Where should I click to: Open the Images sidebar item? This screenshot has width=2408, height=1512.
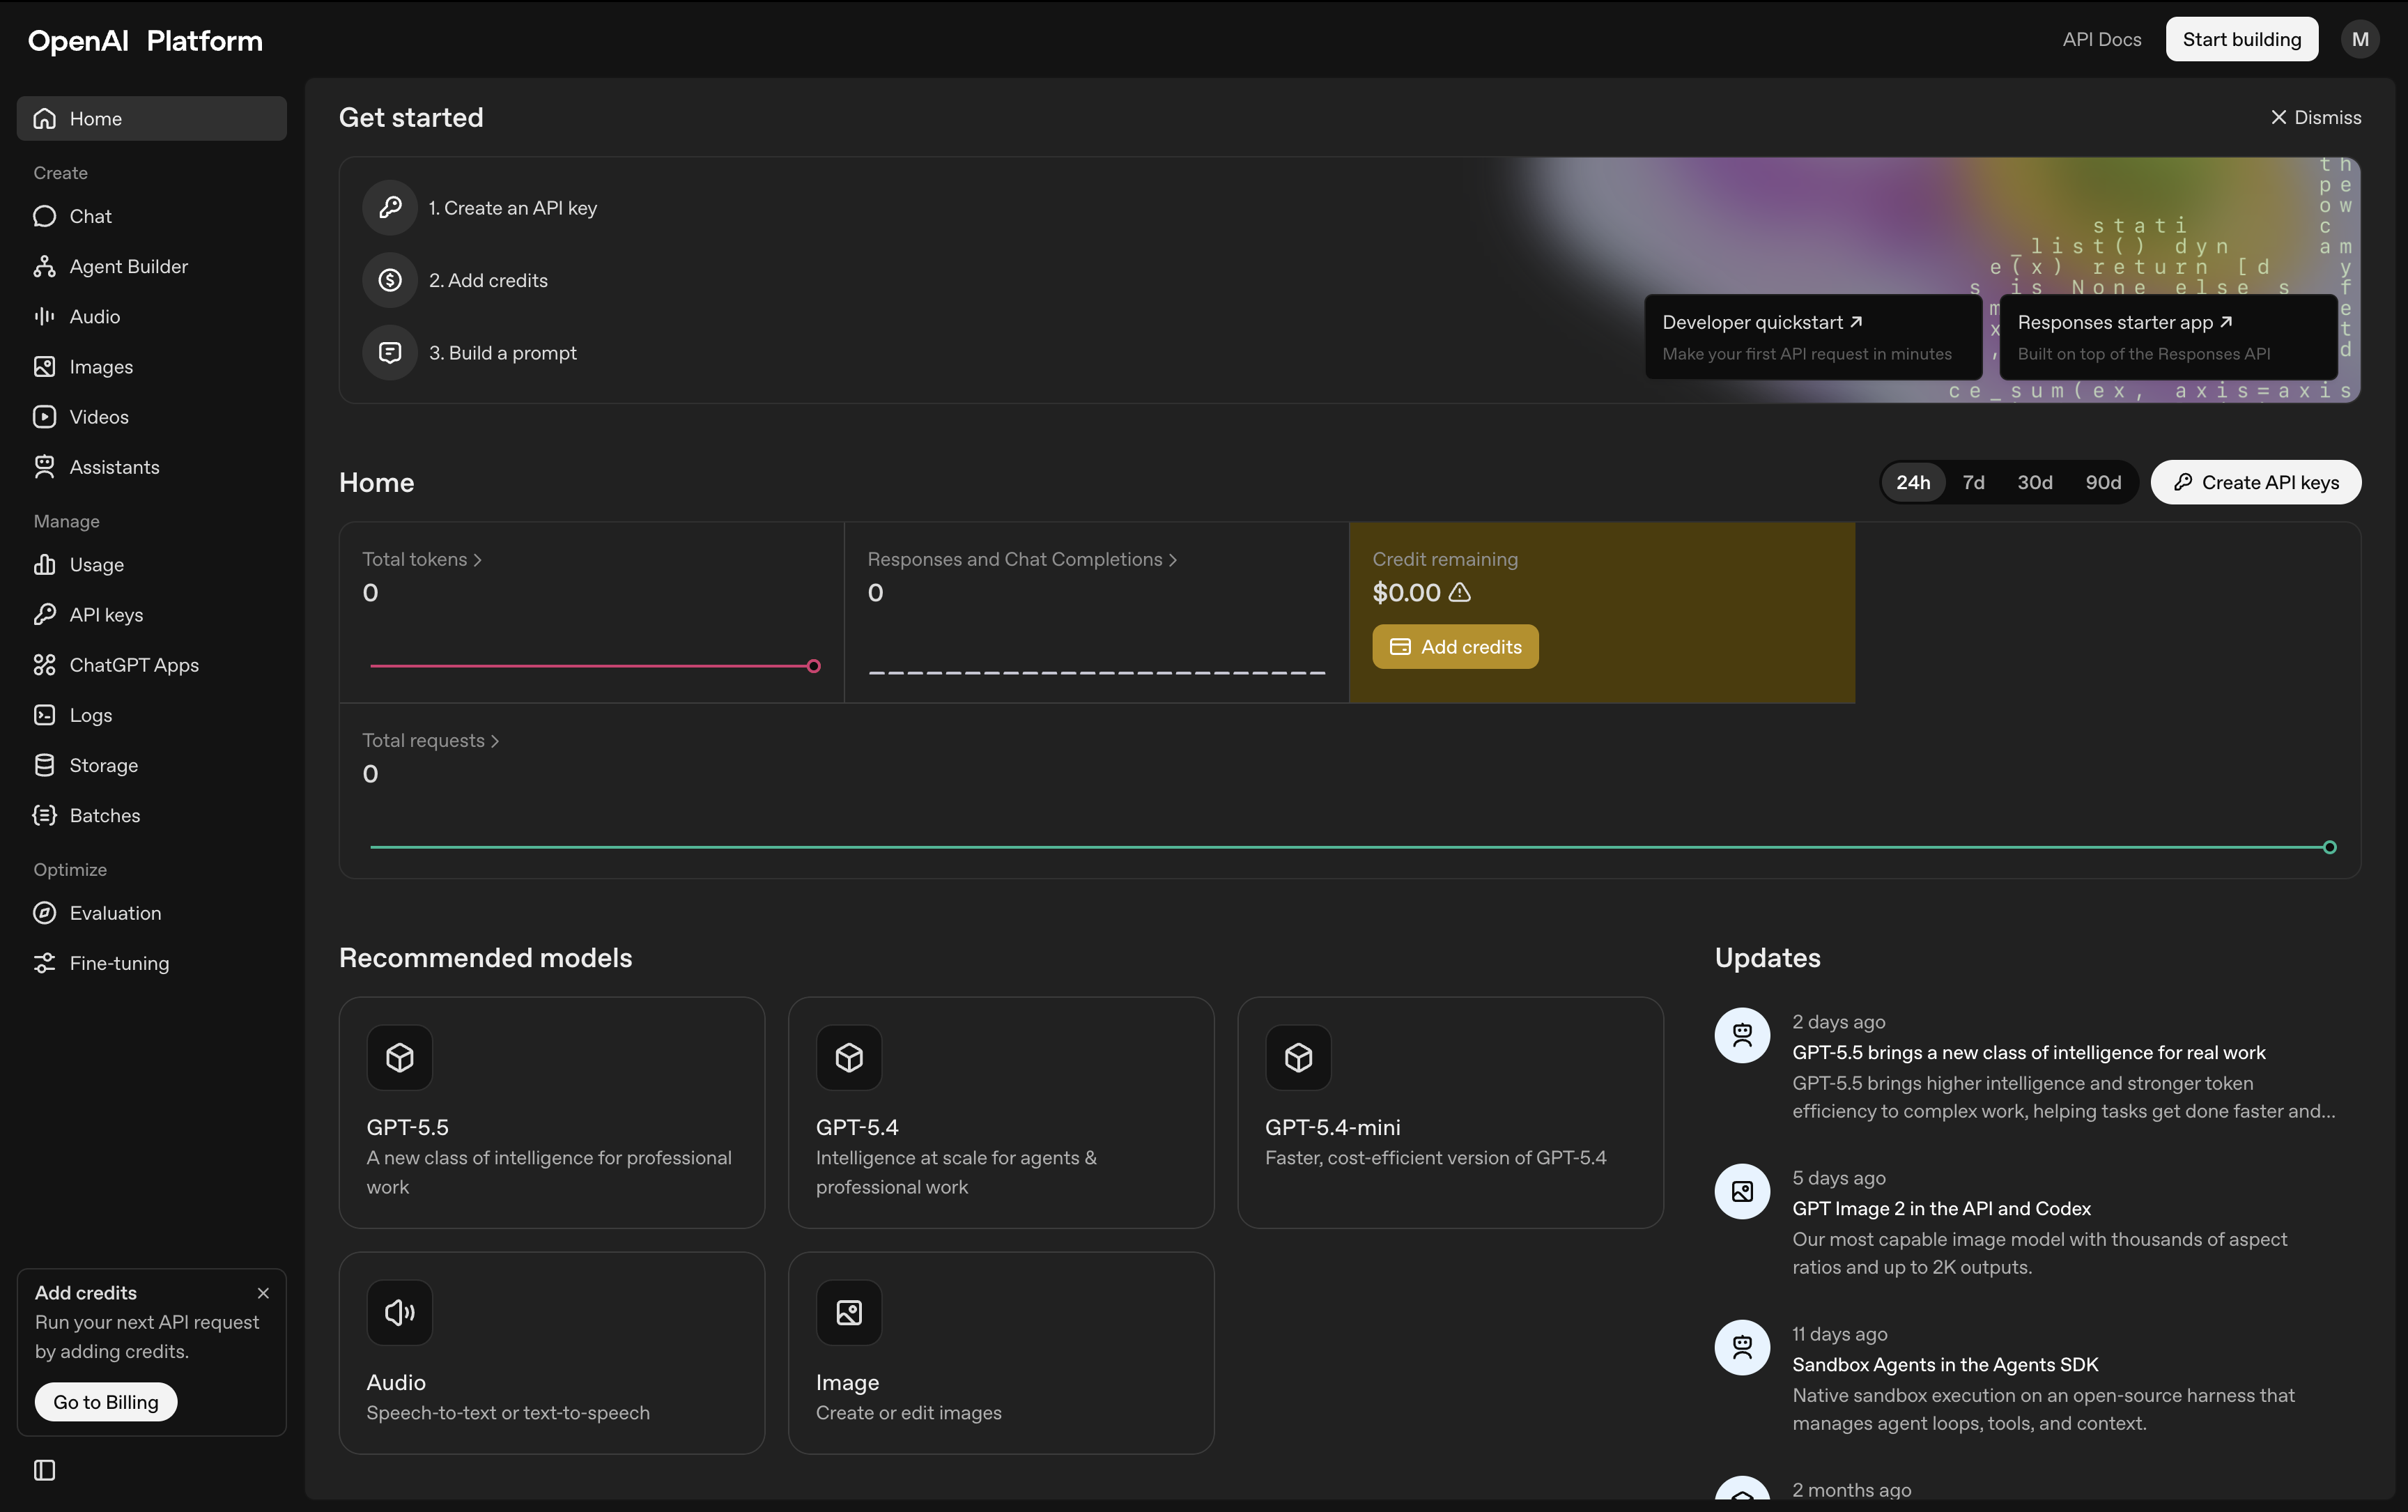click(x=151, y=367)
